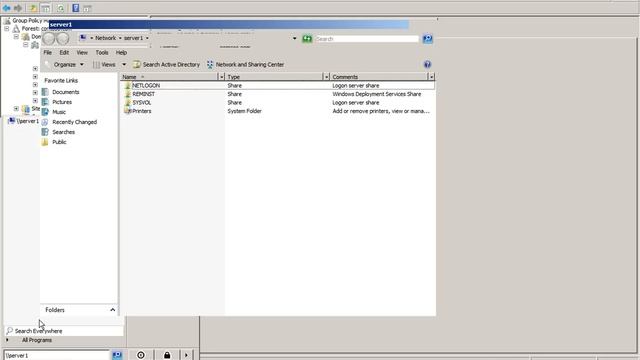Click Logon server share comment for NETLOGON
Viewport: 640px width, 360px height.
[356, 86]
